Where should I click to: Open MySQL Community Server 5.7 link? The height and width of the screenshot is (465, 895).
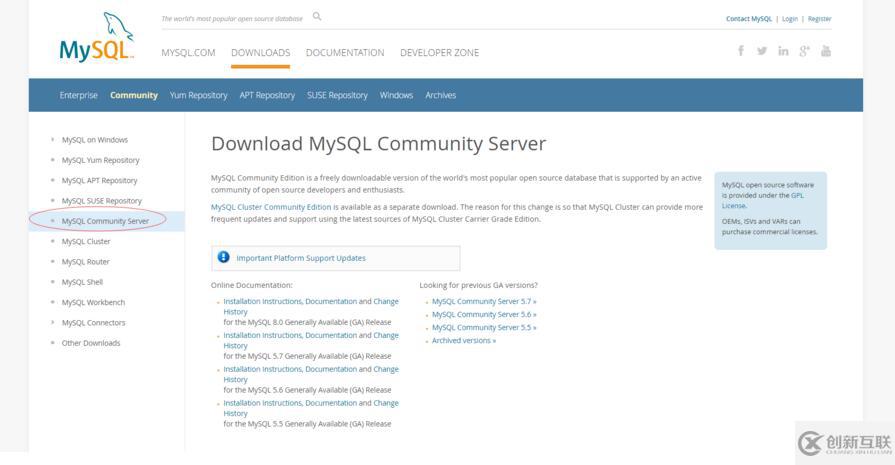pyautogui.click(x=484, y=301)
